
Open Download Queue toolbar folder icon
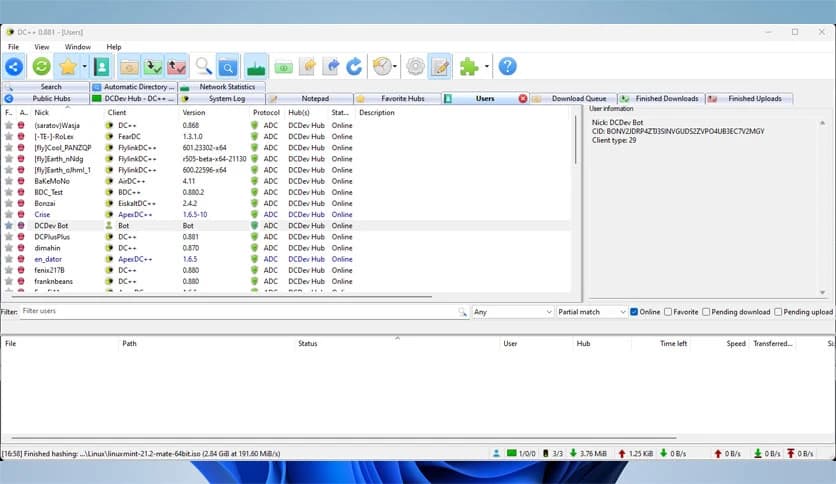pos(128,67)
